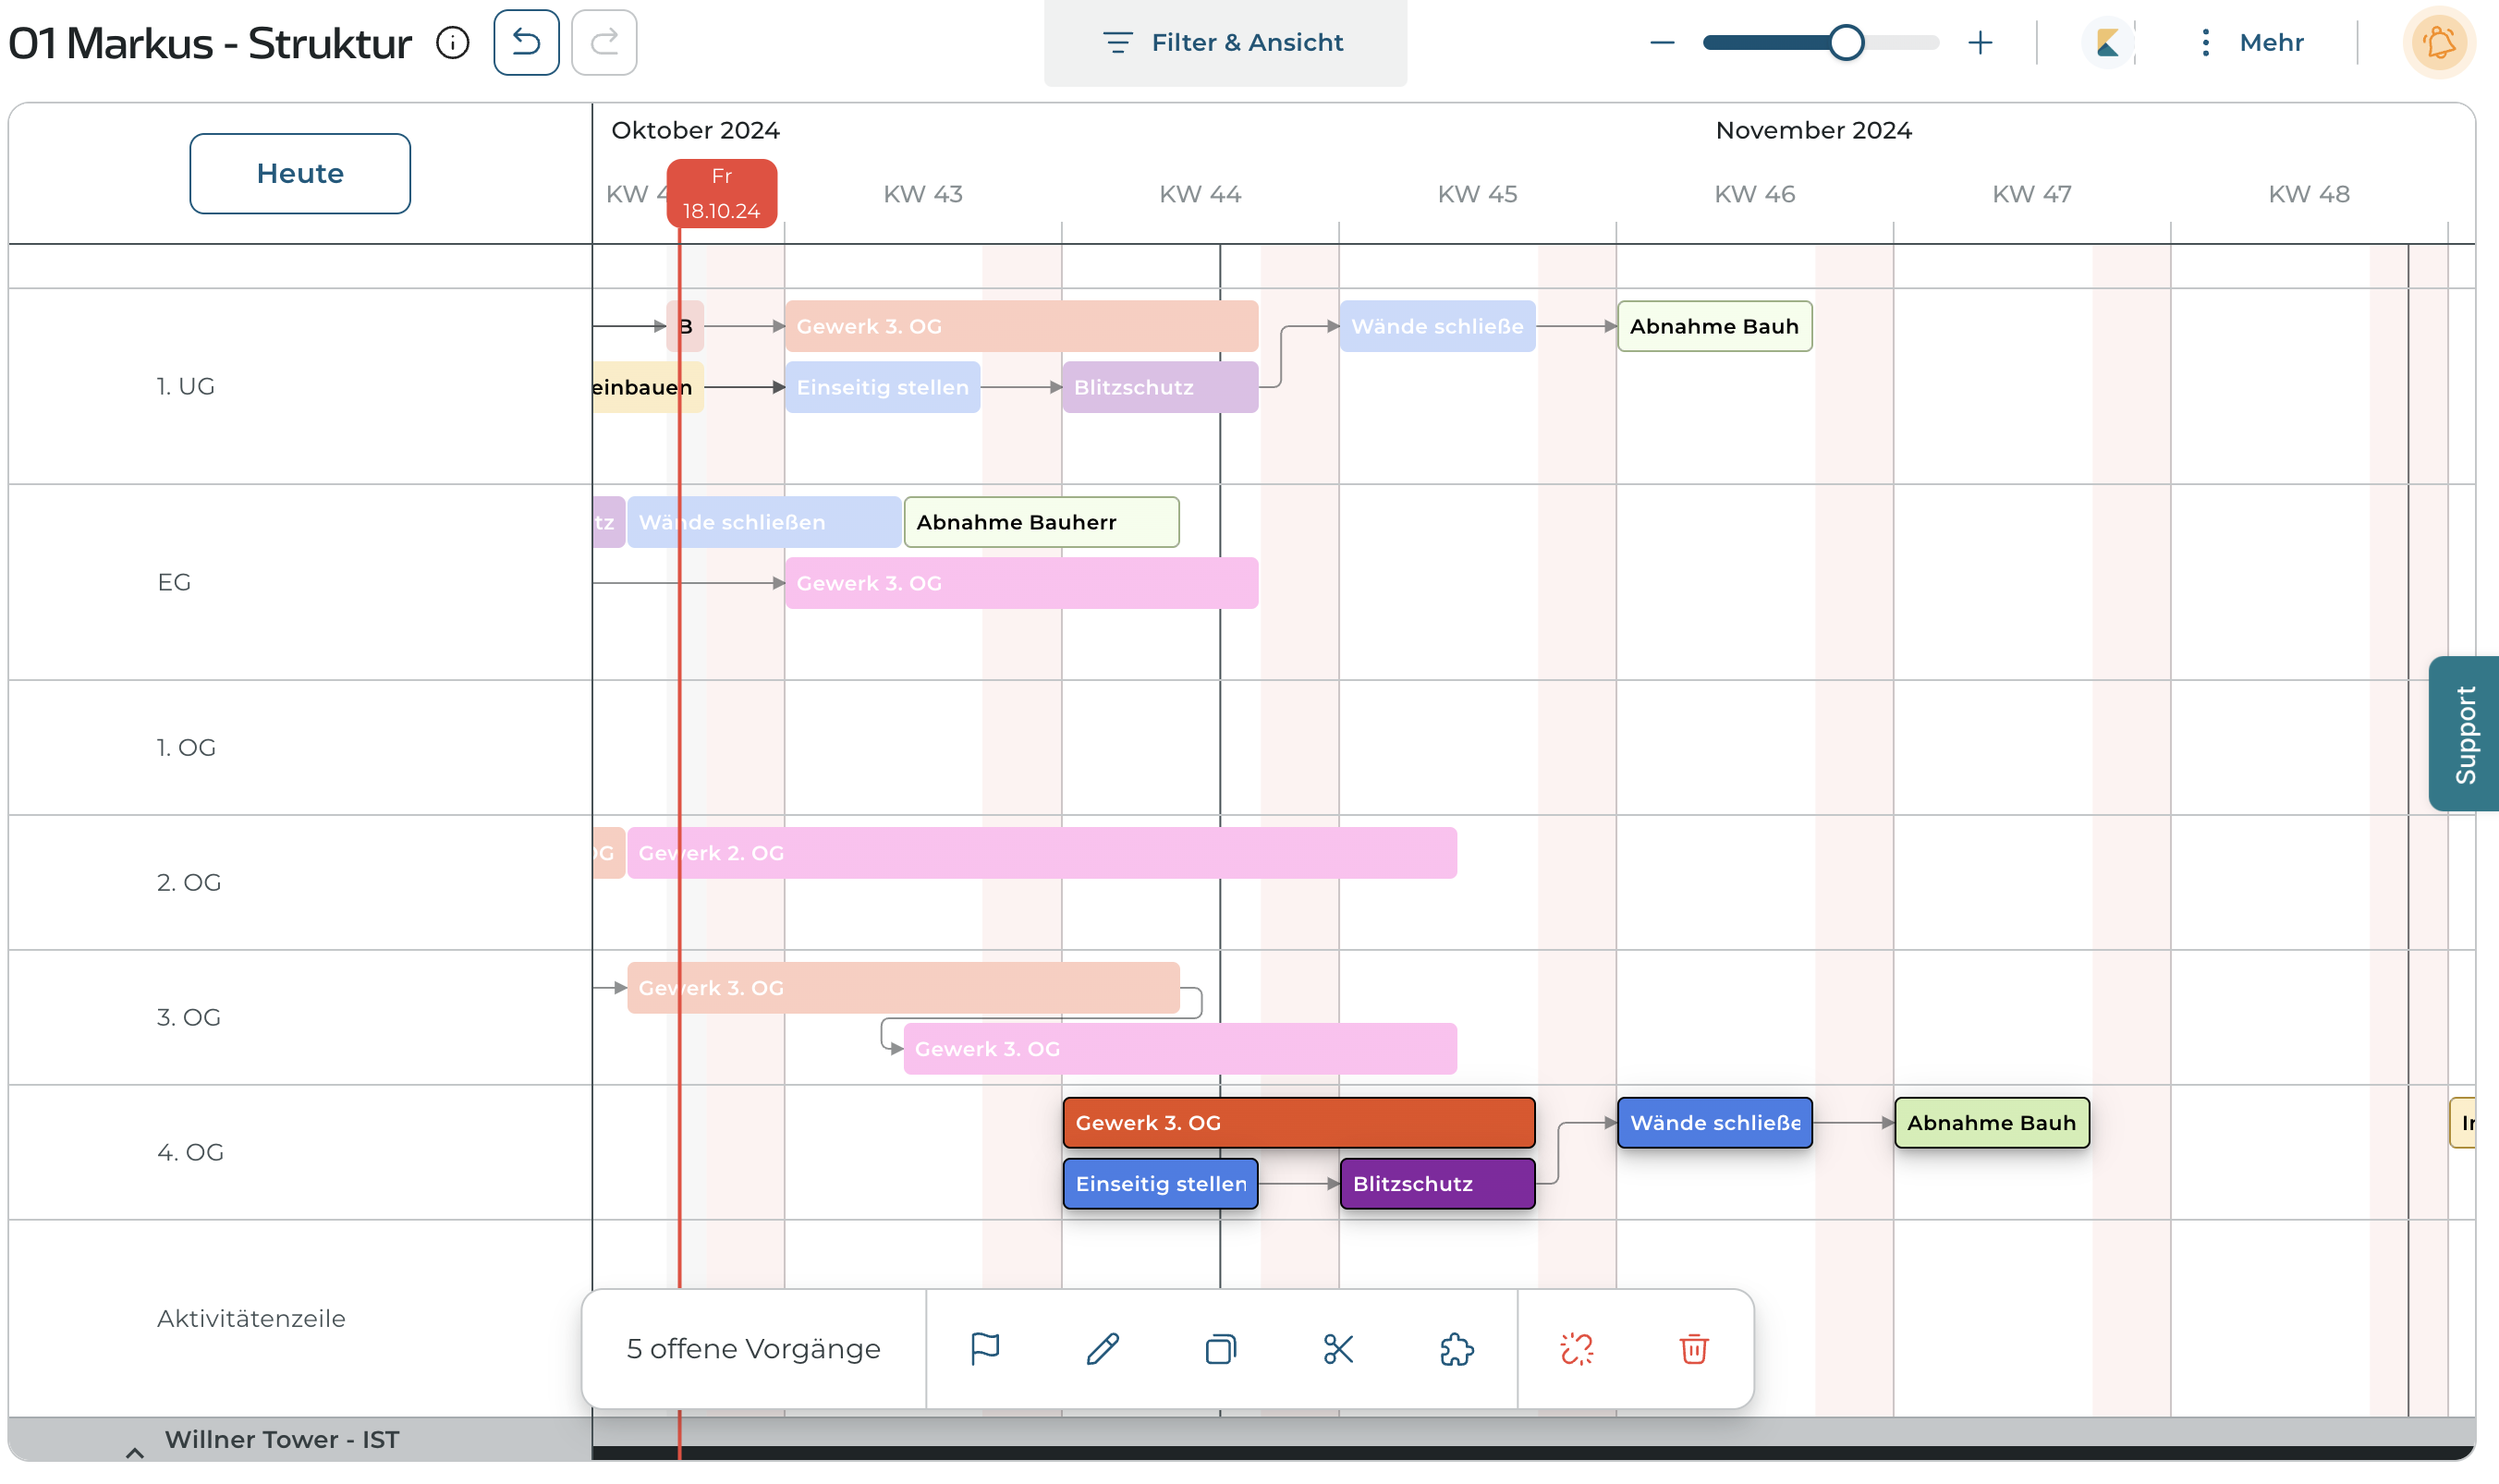
Task: Click pink Gewerk 2. OG bar
Action: click(1042, 853)
